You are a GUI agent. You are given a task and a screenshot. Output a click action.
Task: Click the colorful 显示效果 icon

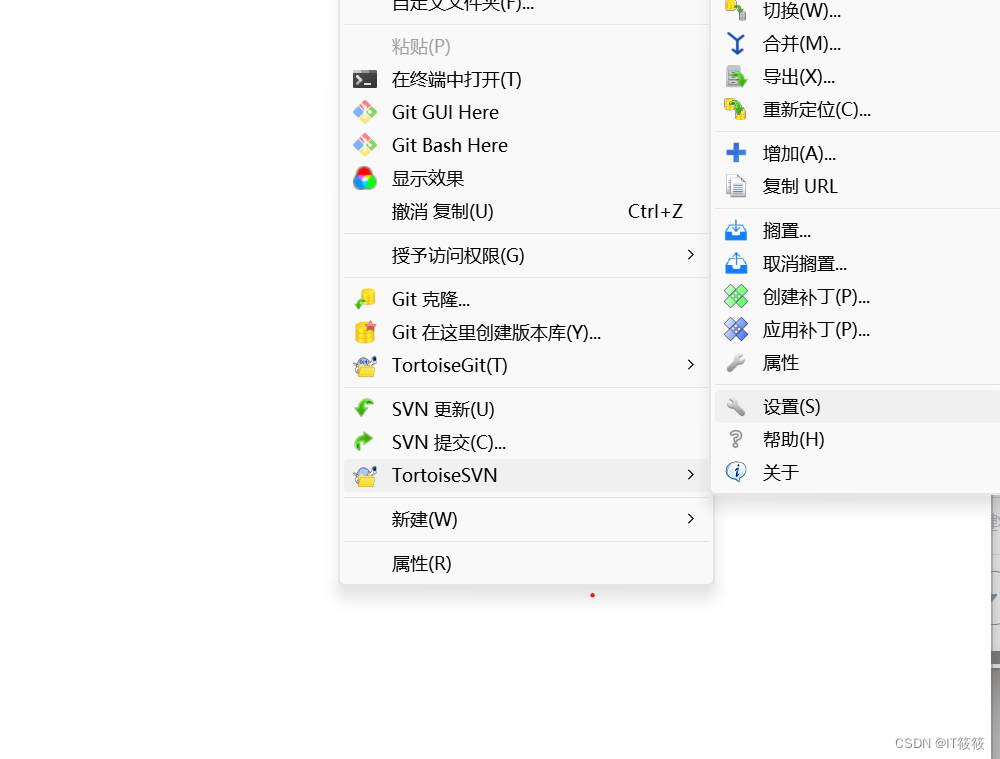pos(365,179)
